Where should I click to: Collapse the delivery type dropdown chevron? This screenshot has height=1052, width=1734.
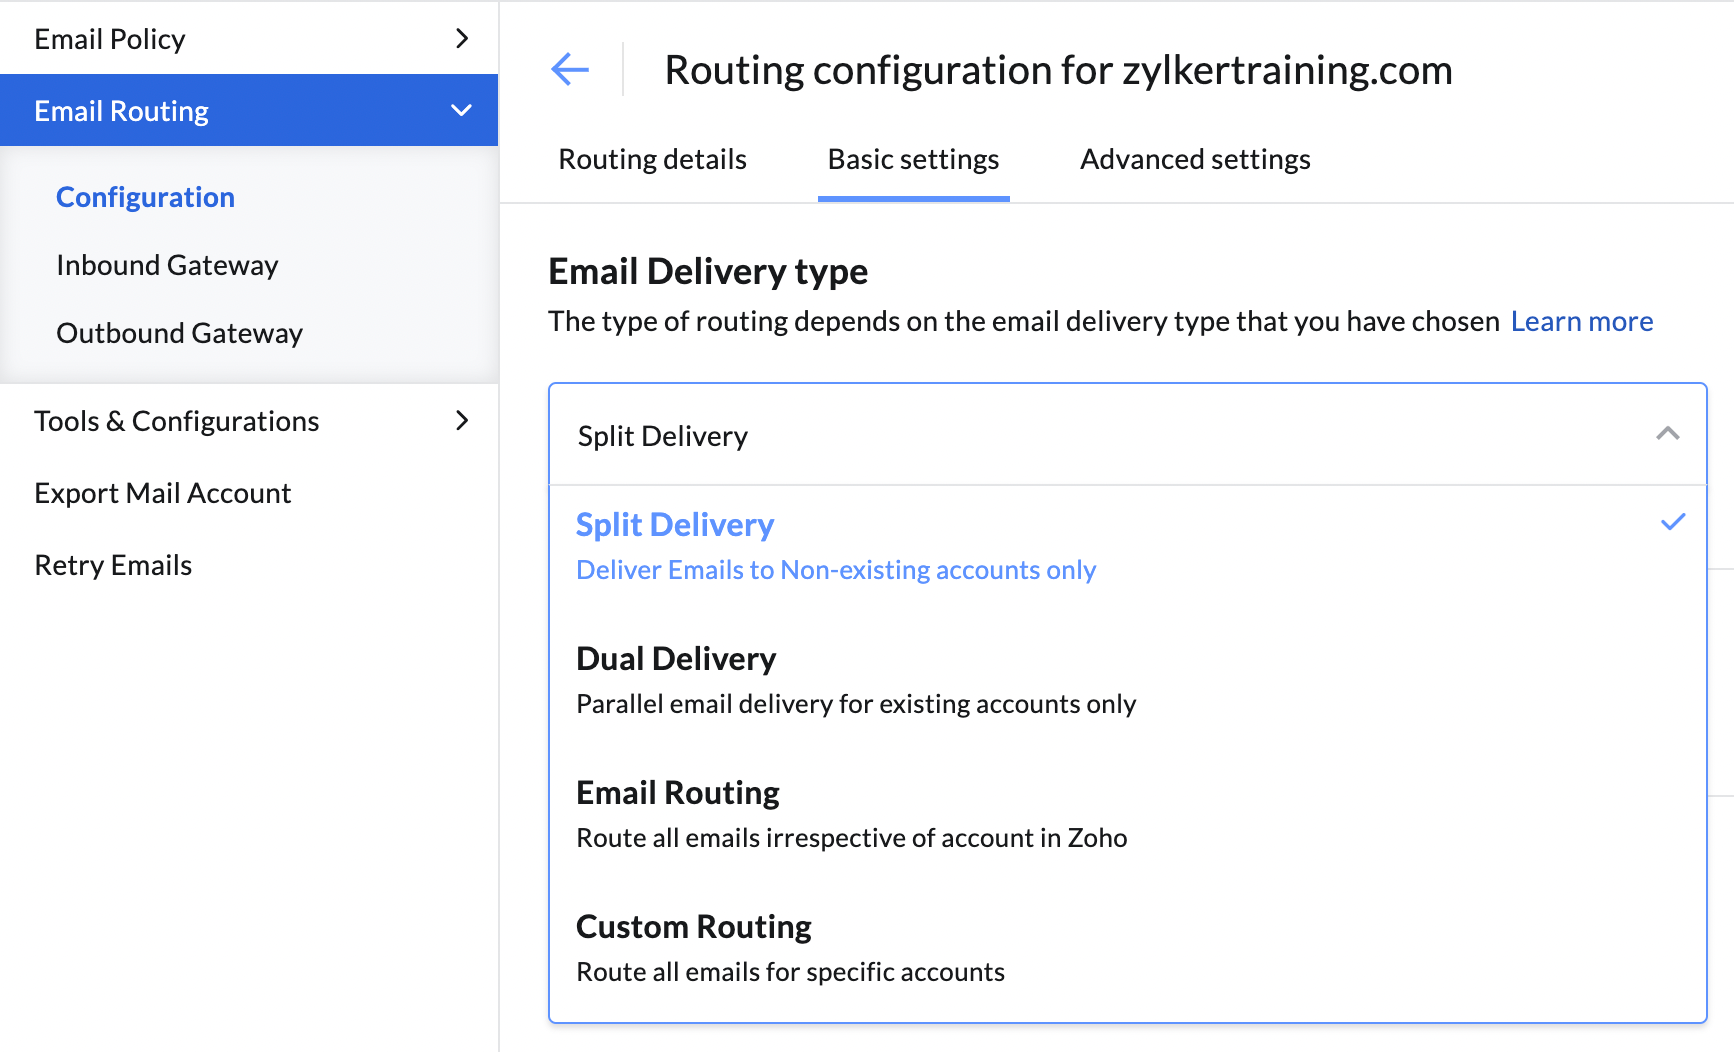tap(1667, 434)
